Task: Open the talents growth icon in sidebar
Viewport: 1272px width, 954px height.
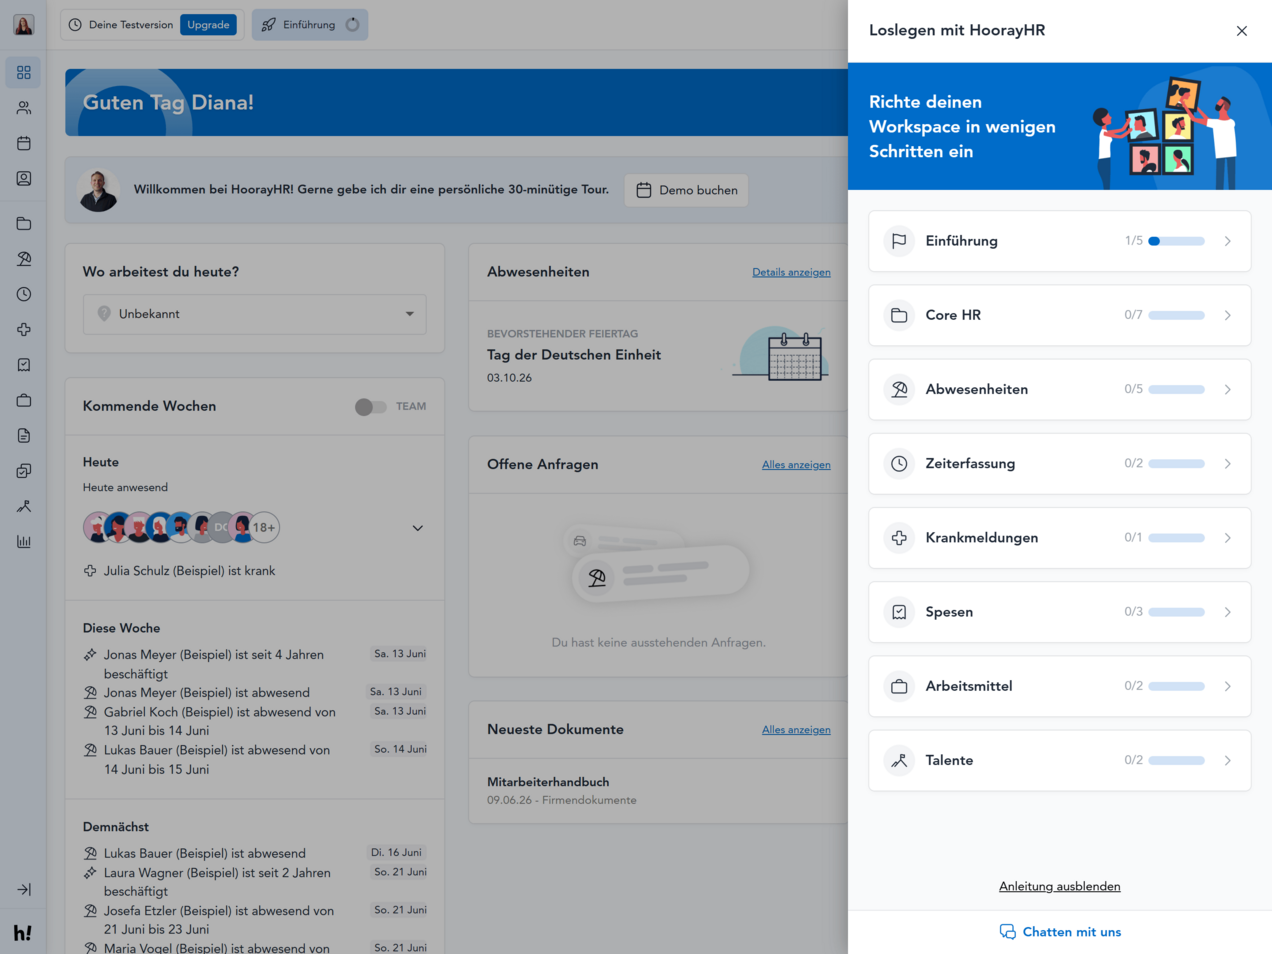Action: [24, 506]
